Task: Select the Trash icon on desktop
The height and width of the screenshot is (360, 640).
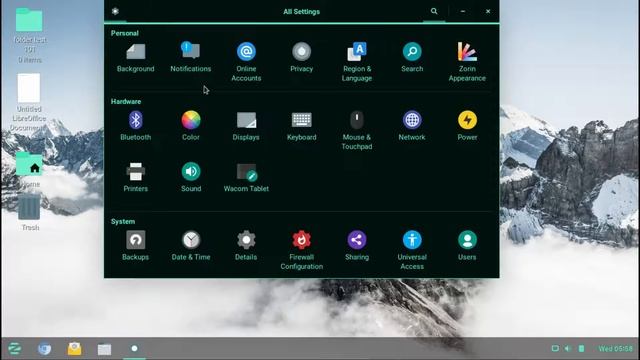Action: (30, 213)
